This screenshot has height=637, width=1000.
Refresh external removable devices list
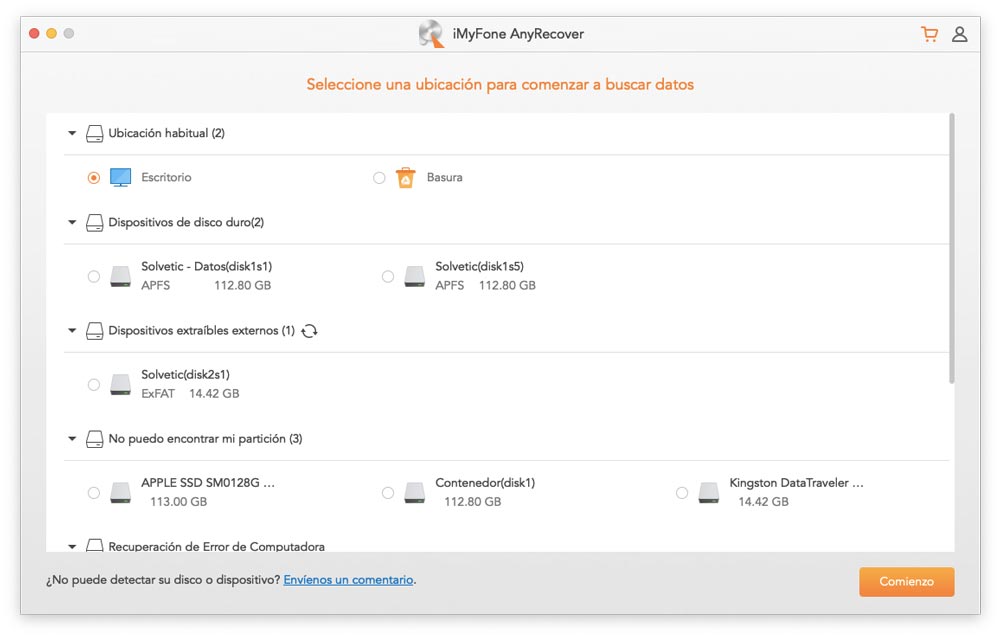coord(309,331)
